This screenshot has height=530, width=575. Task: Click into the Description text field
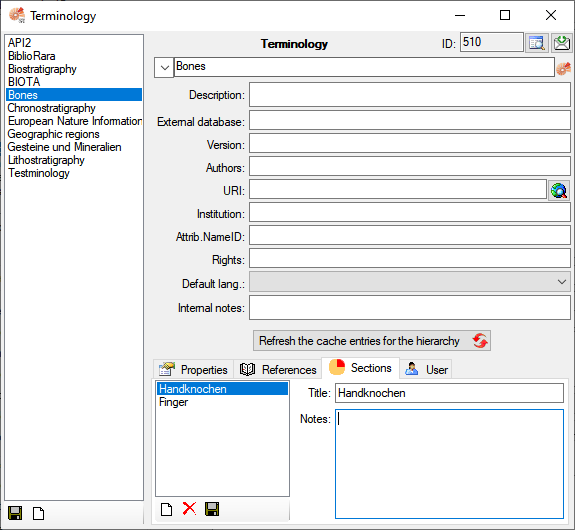410,95
